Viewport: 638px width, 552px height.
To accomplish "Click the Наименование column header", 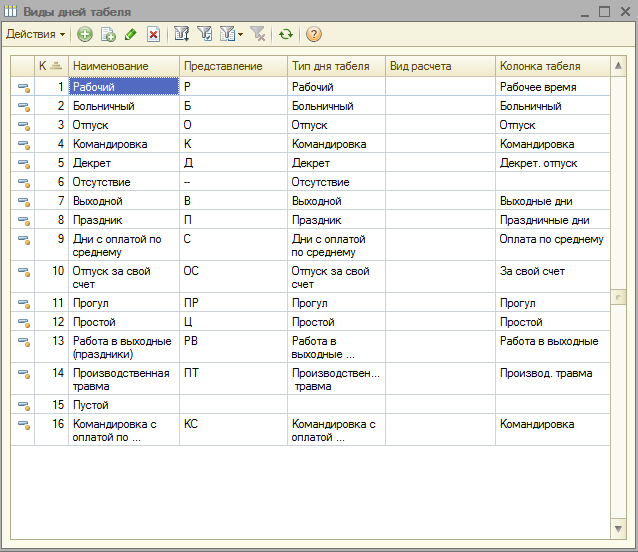I will pos(124,66).
